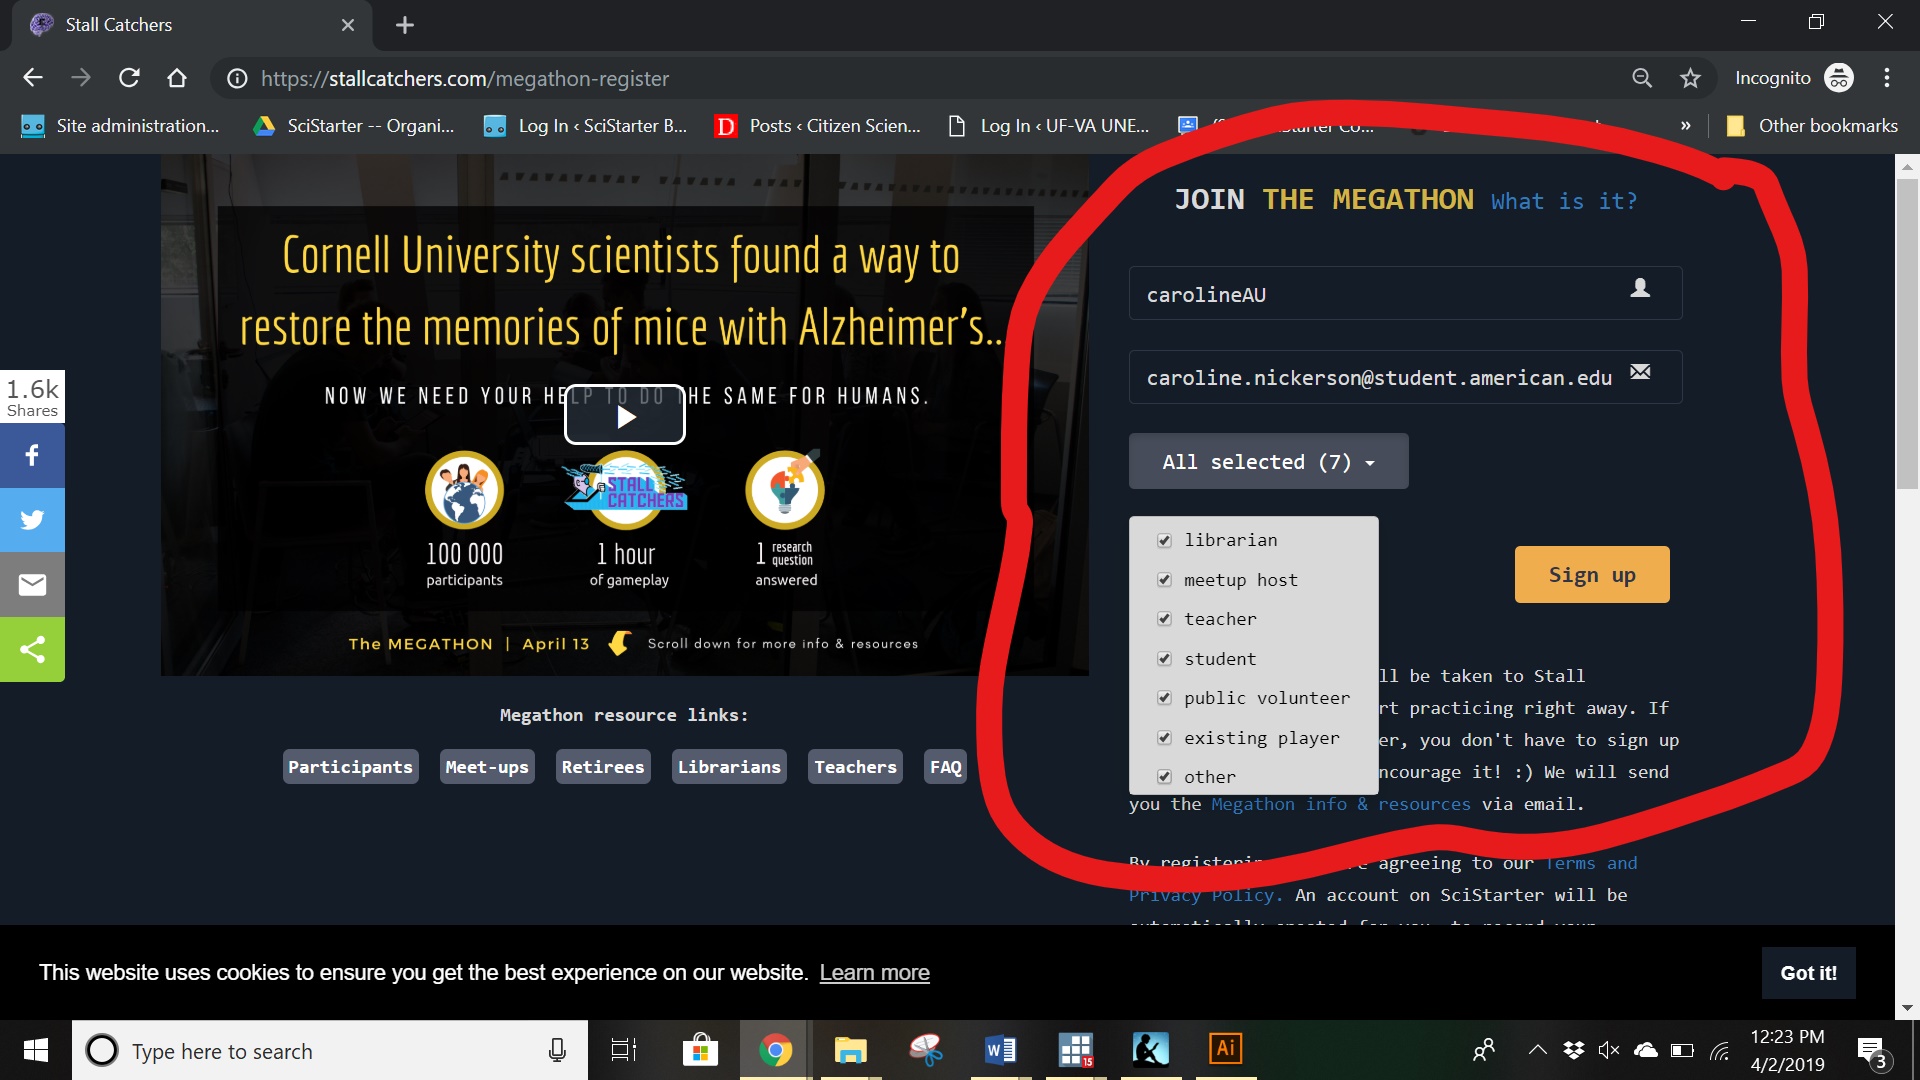The image size is (1920, 1080).
Task: Collapse the All selected (7) dropdown
Action: 1268,461
